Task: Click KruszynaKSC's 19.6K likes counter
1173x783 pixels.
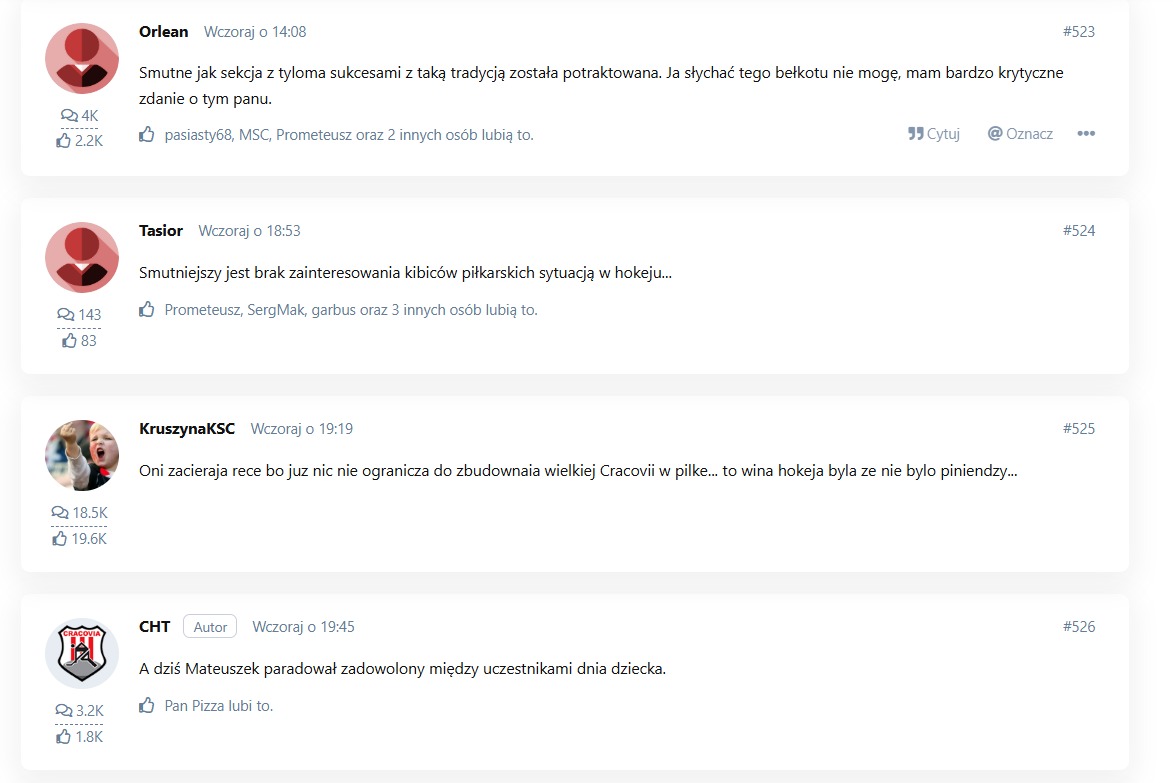Action: [79, 538]
